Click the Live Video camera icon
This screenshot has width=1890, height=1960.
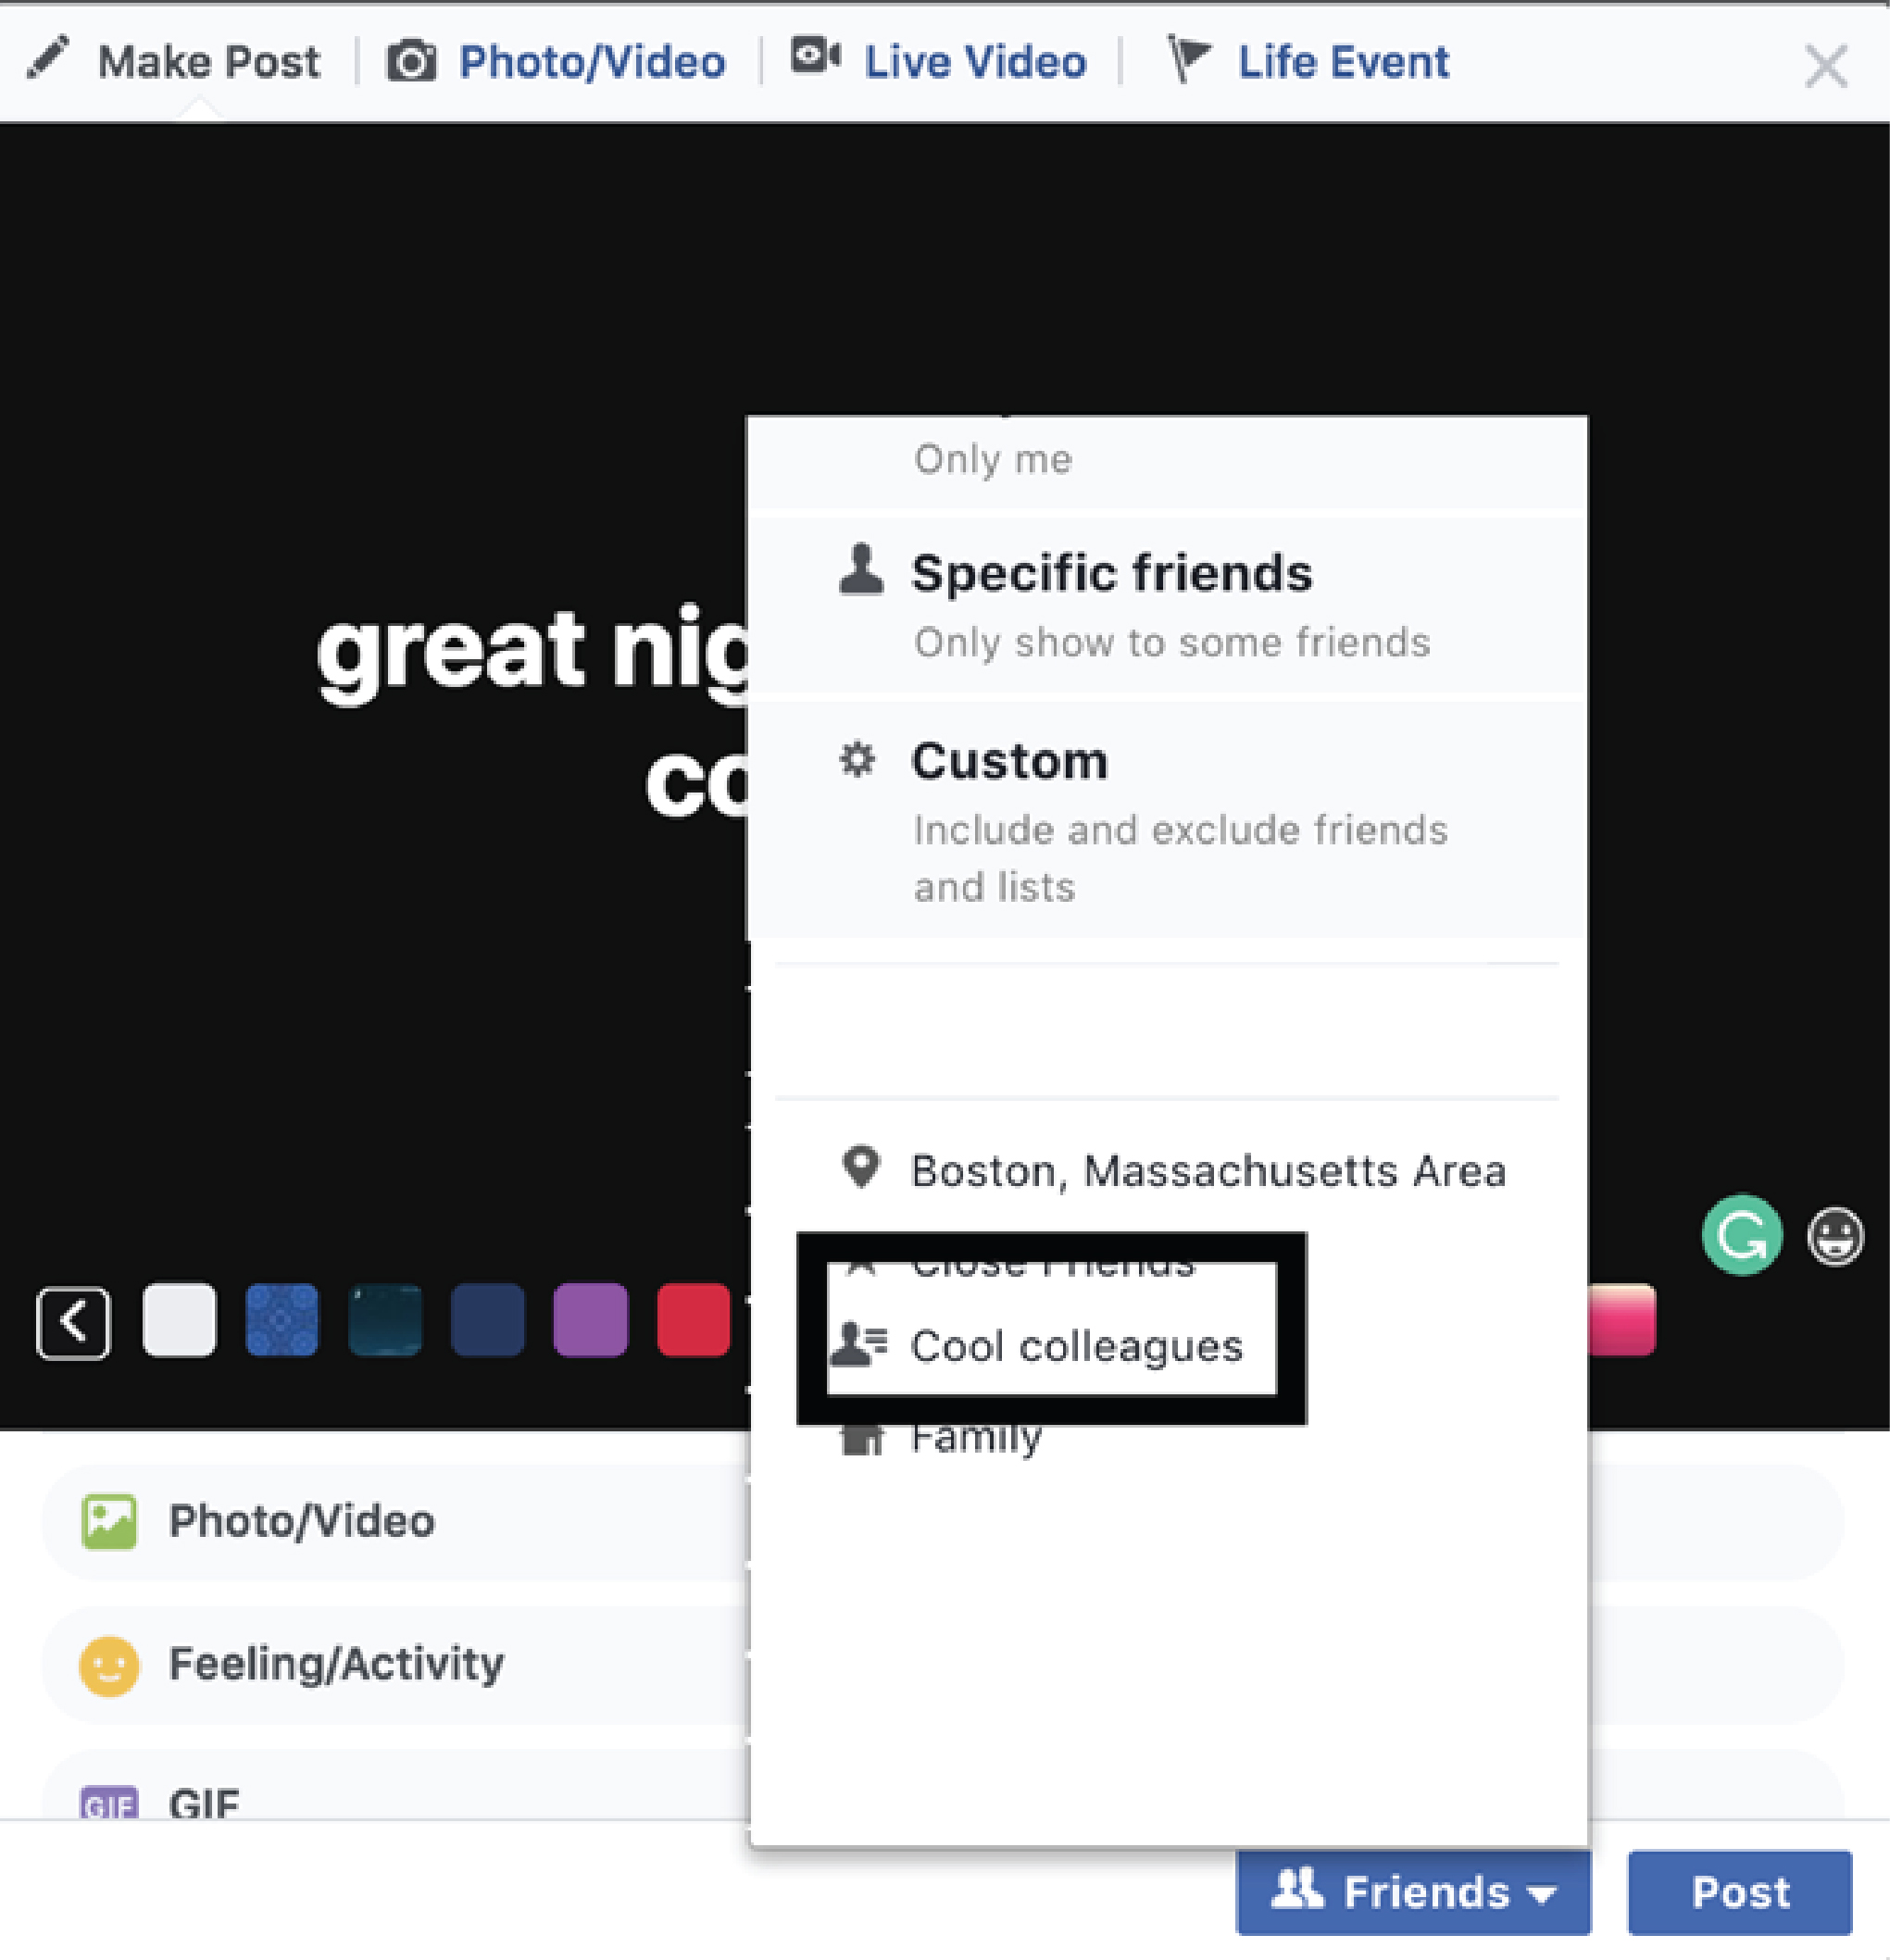815,56
